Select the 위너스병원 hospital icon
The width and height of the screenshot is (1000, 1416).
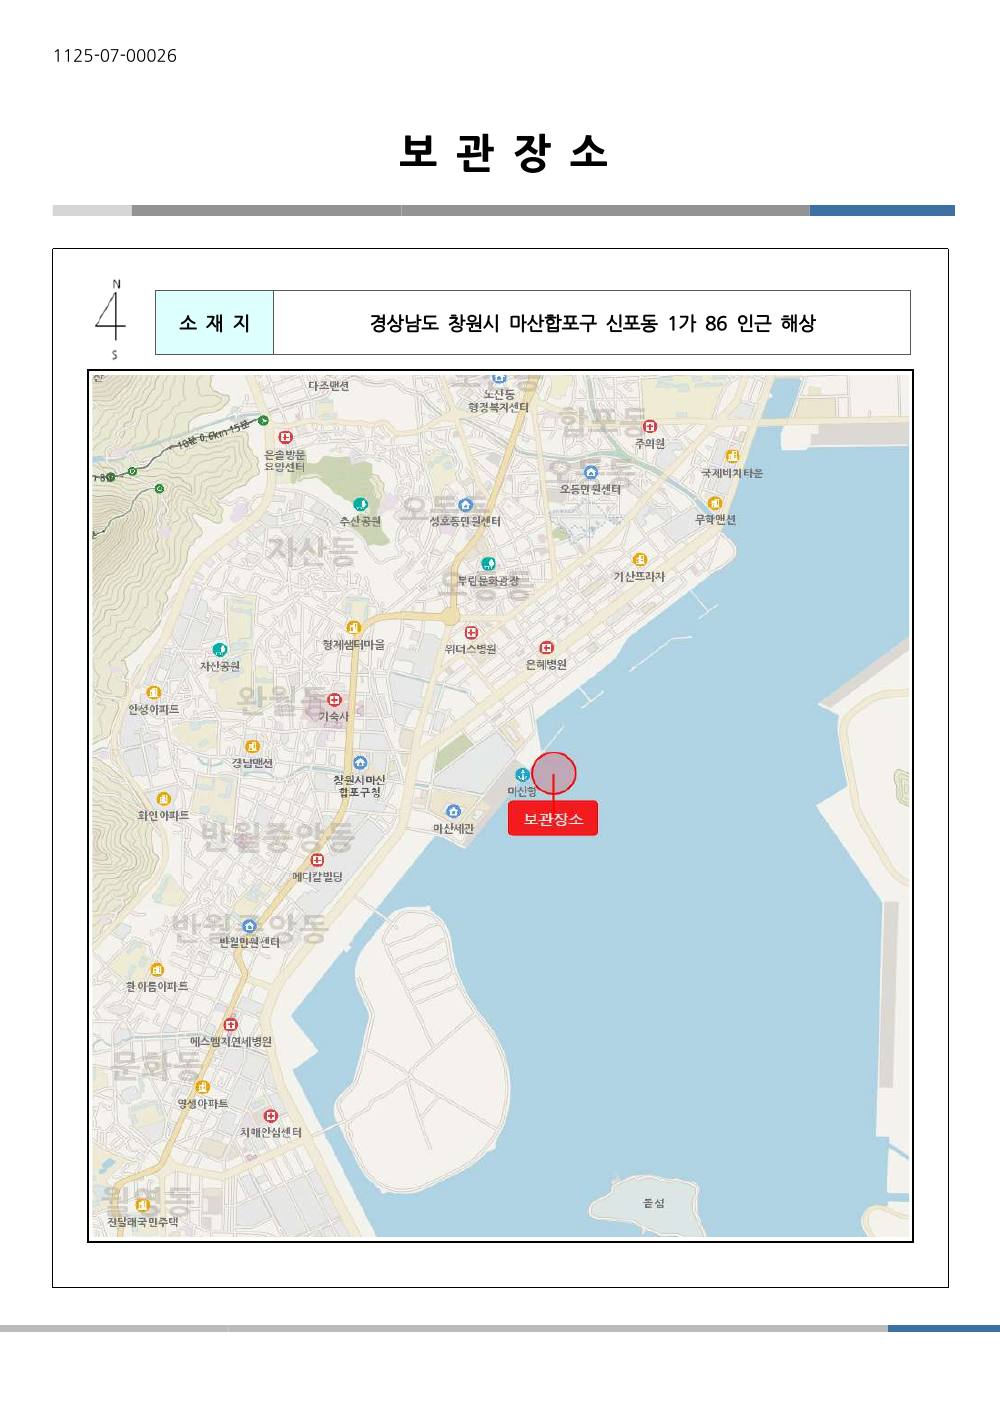coord(471,633)
